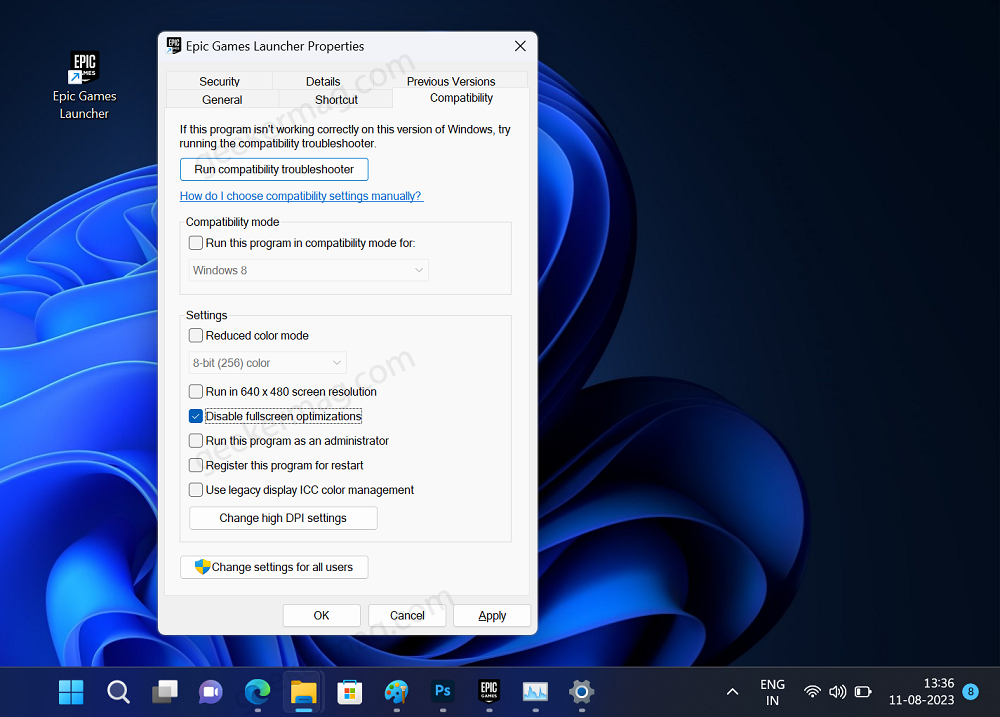The width and height of the screenshot is (1000, 717).
Task: Open the Epic Games Launcher desktop shortcut
Action: point(84,85)
